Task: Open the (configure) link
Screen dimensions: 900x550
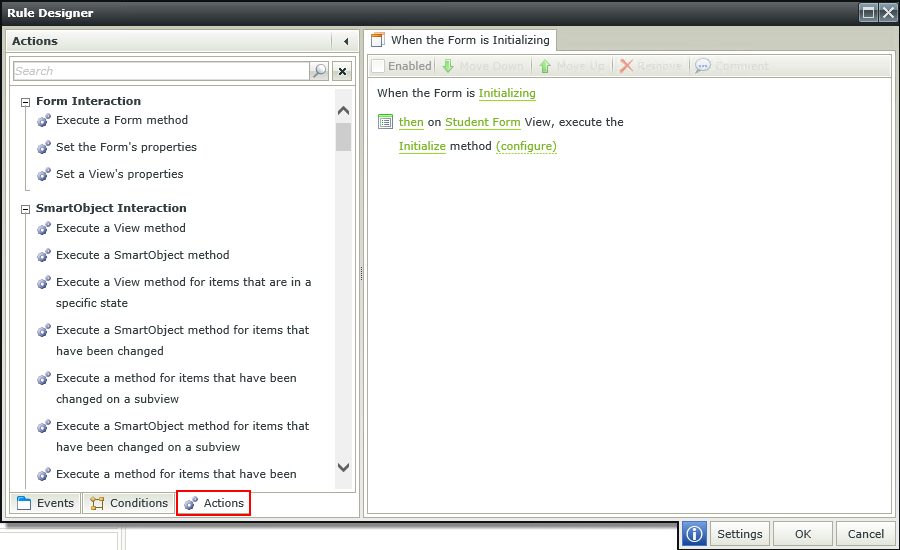Action: pyautogui.click(x=526, y=146)
